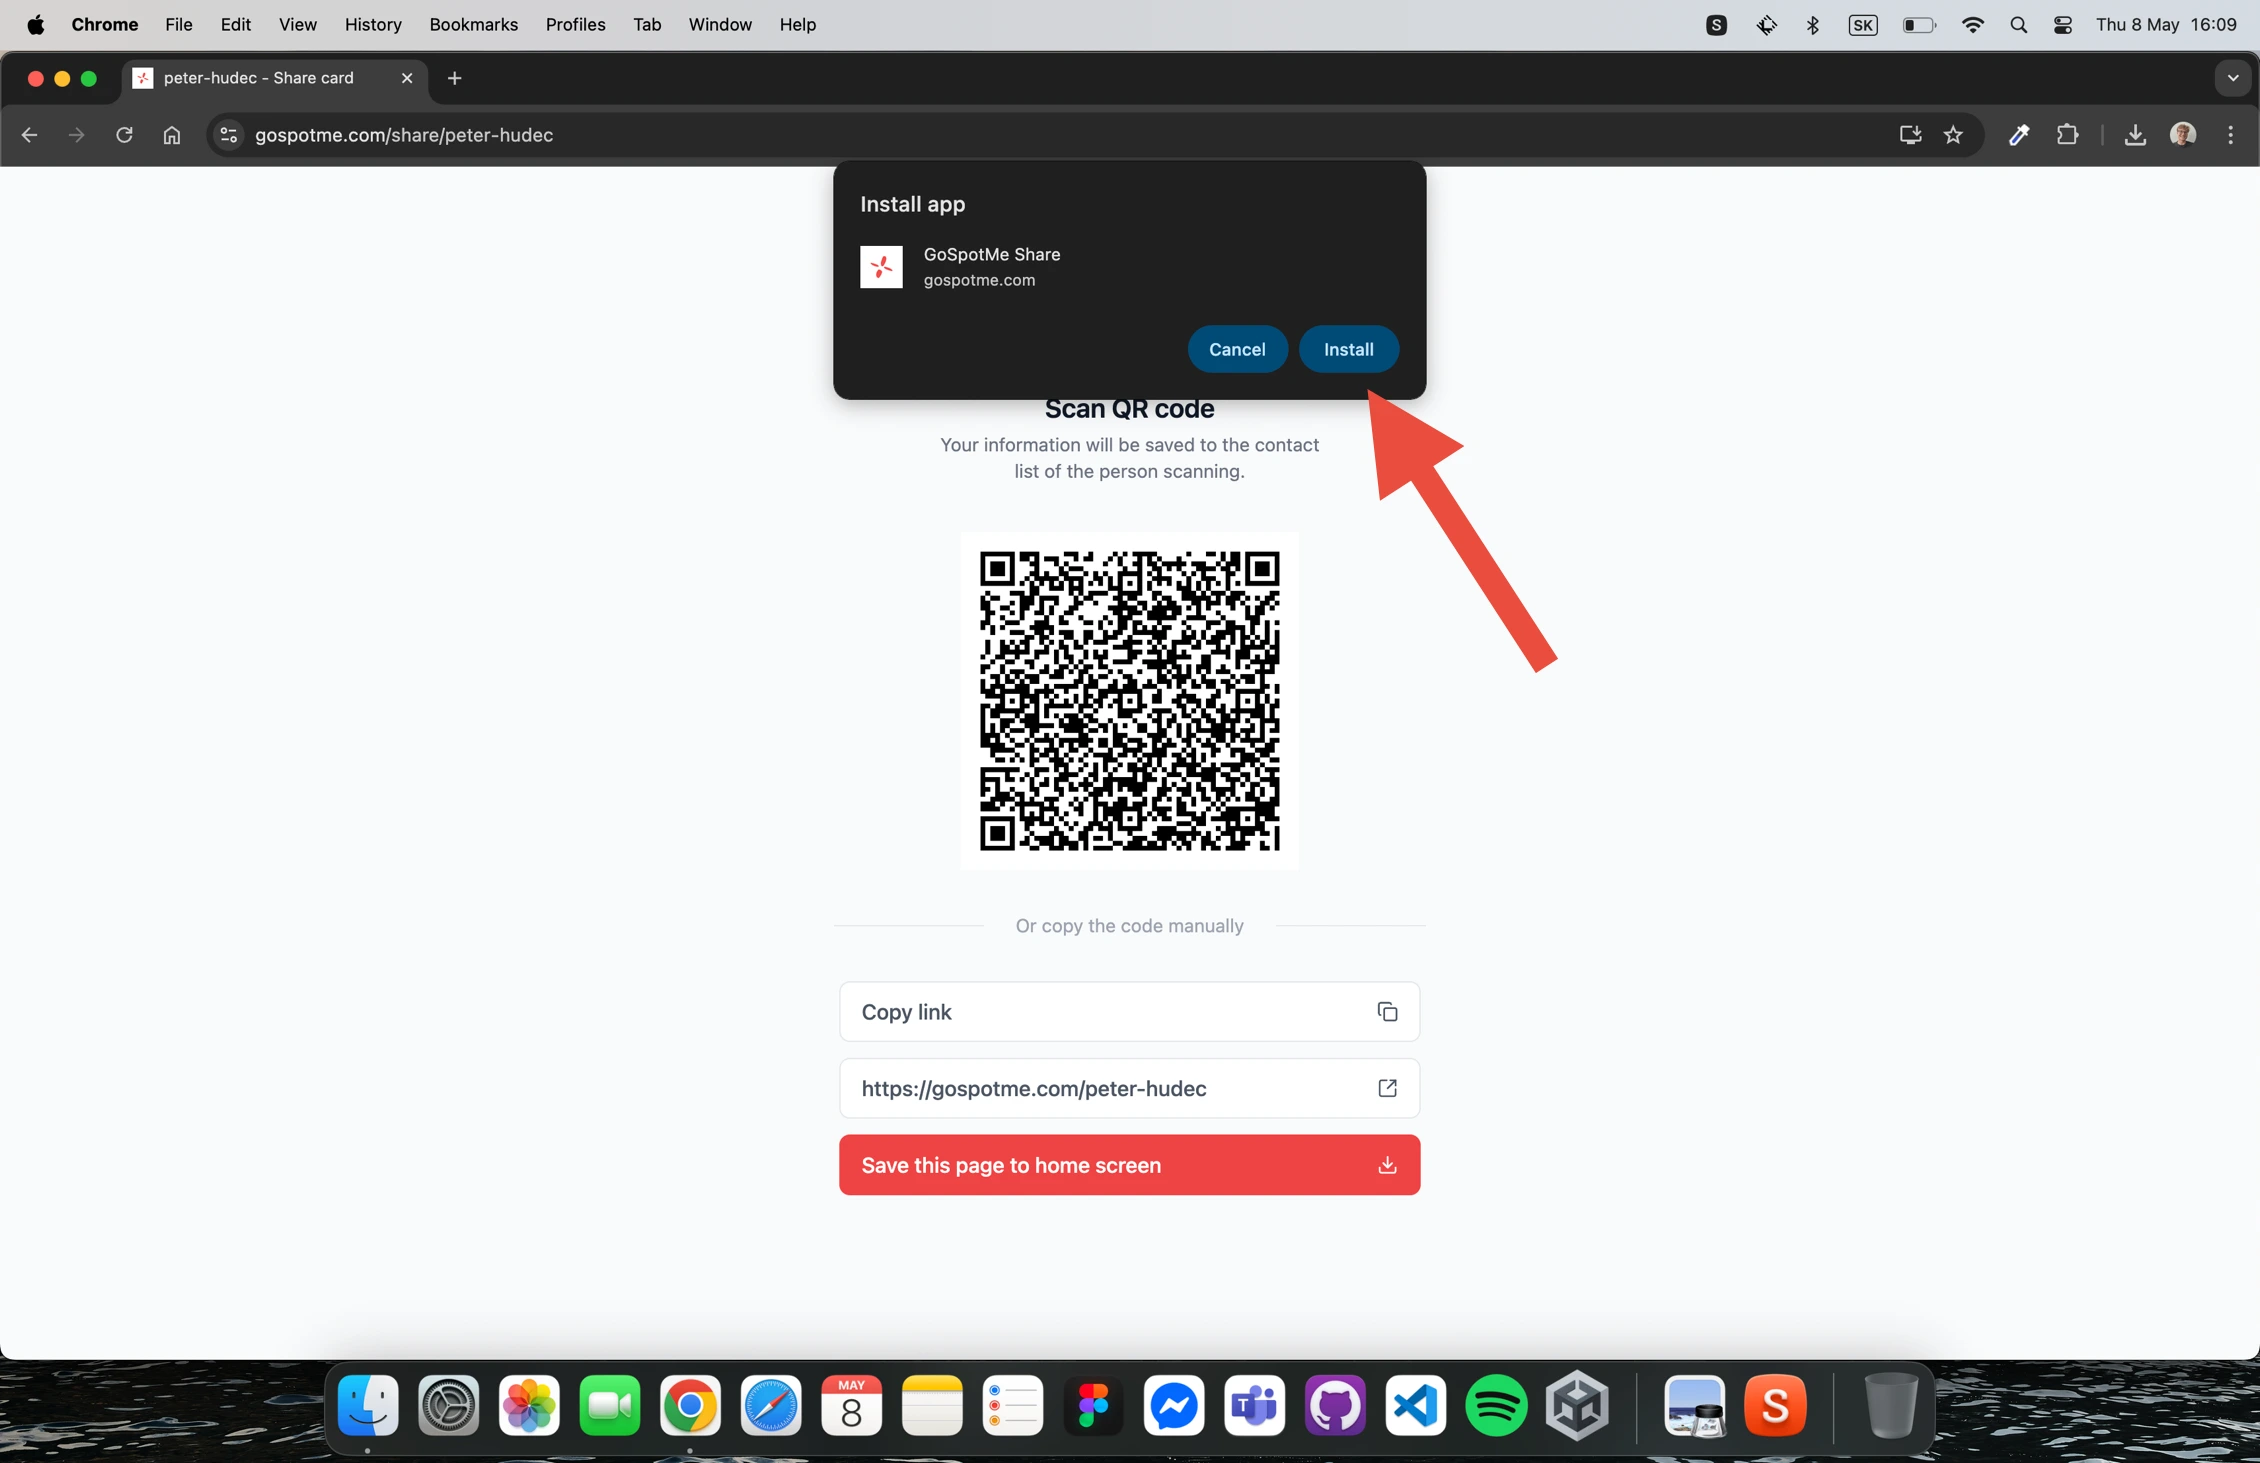Open Microsoft Teams from the Dock
This screenshot has width=2260, height=1463.
(1254, 1405)
